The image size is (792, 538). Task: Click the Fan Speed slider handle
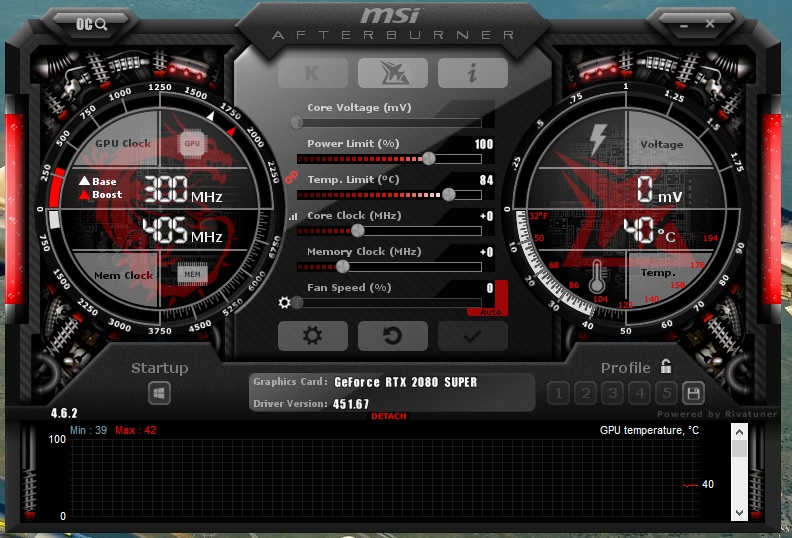[x=297, y=303]
